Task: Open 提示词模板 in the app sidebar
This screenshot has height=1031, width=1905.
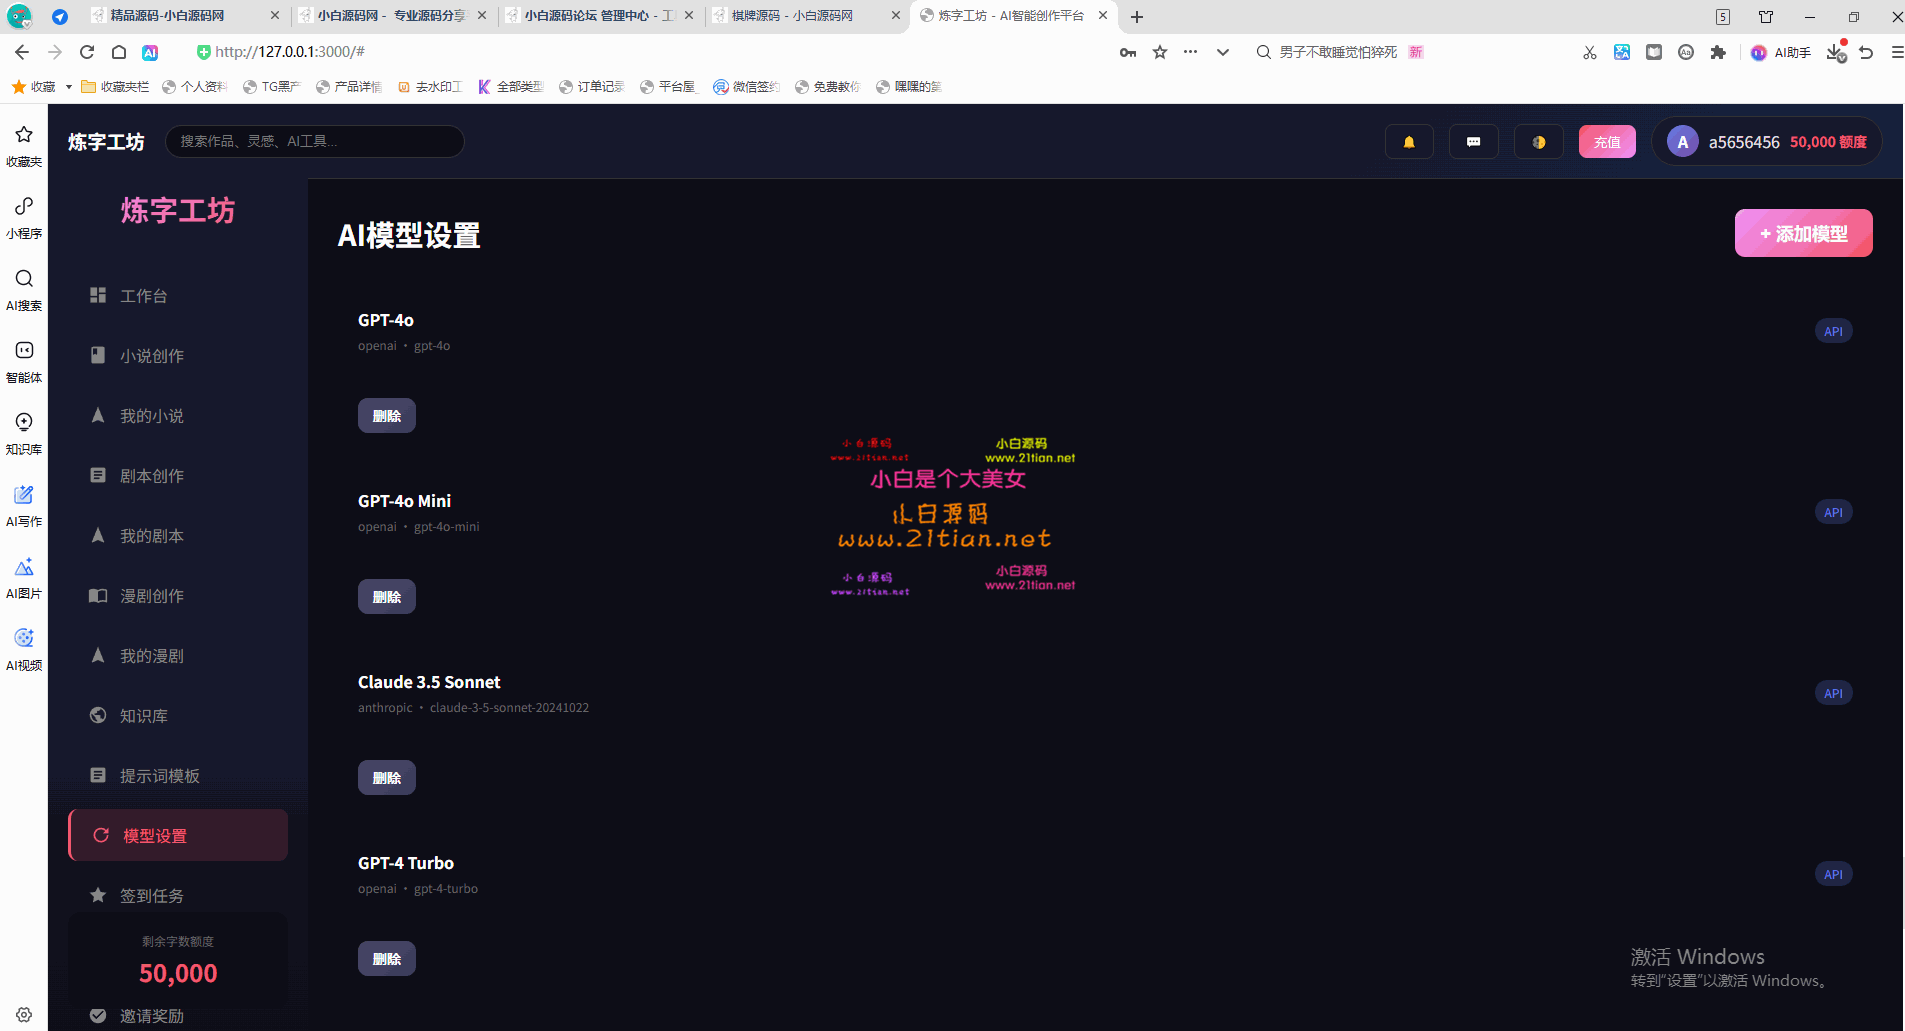Action: (178, 776)
